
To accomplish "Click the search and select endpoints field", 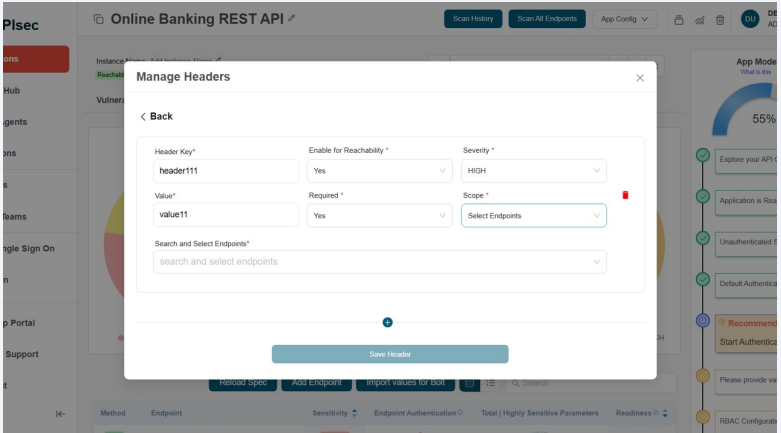I will (x=379, y=262).
